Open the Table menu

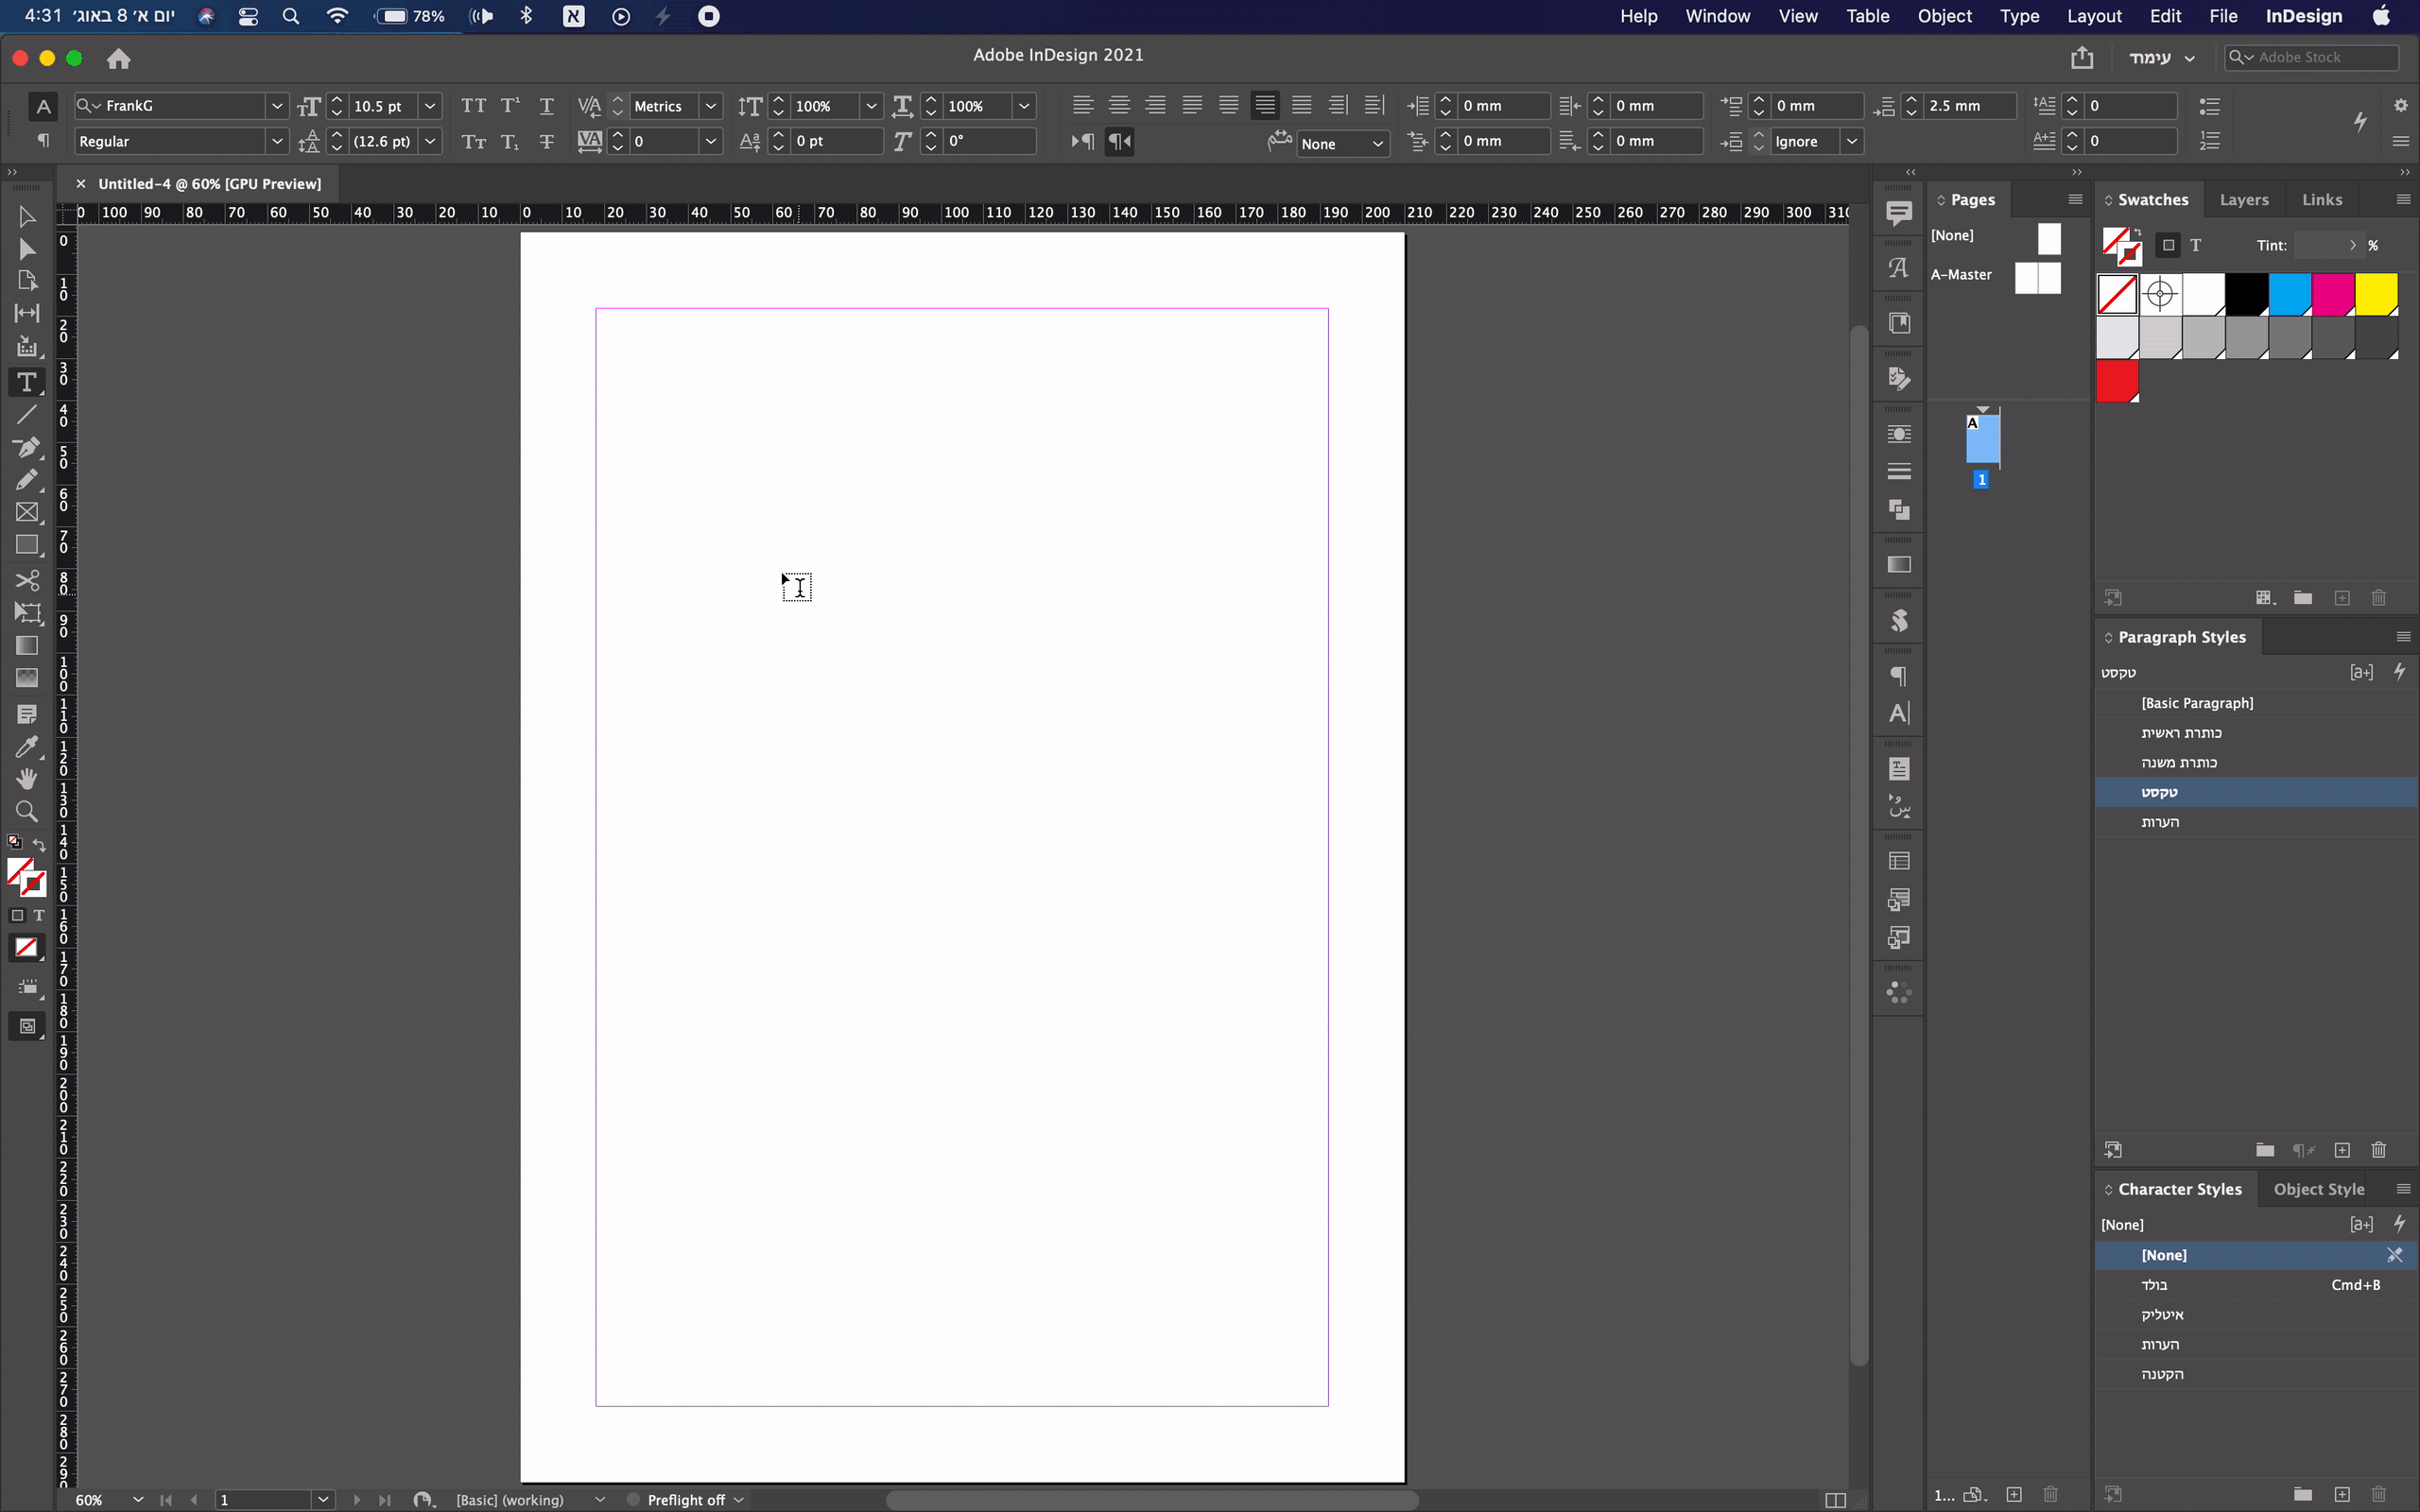[x=1868, y=16]
